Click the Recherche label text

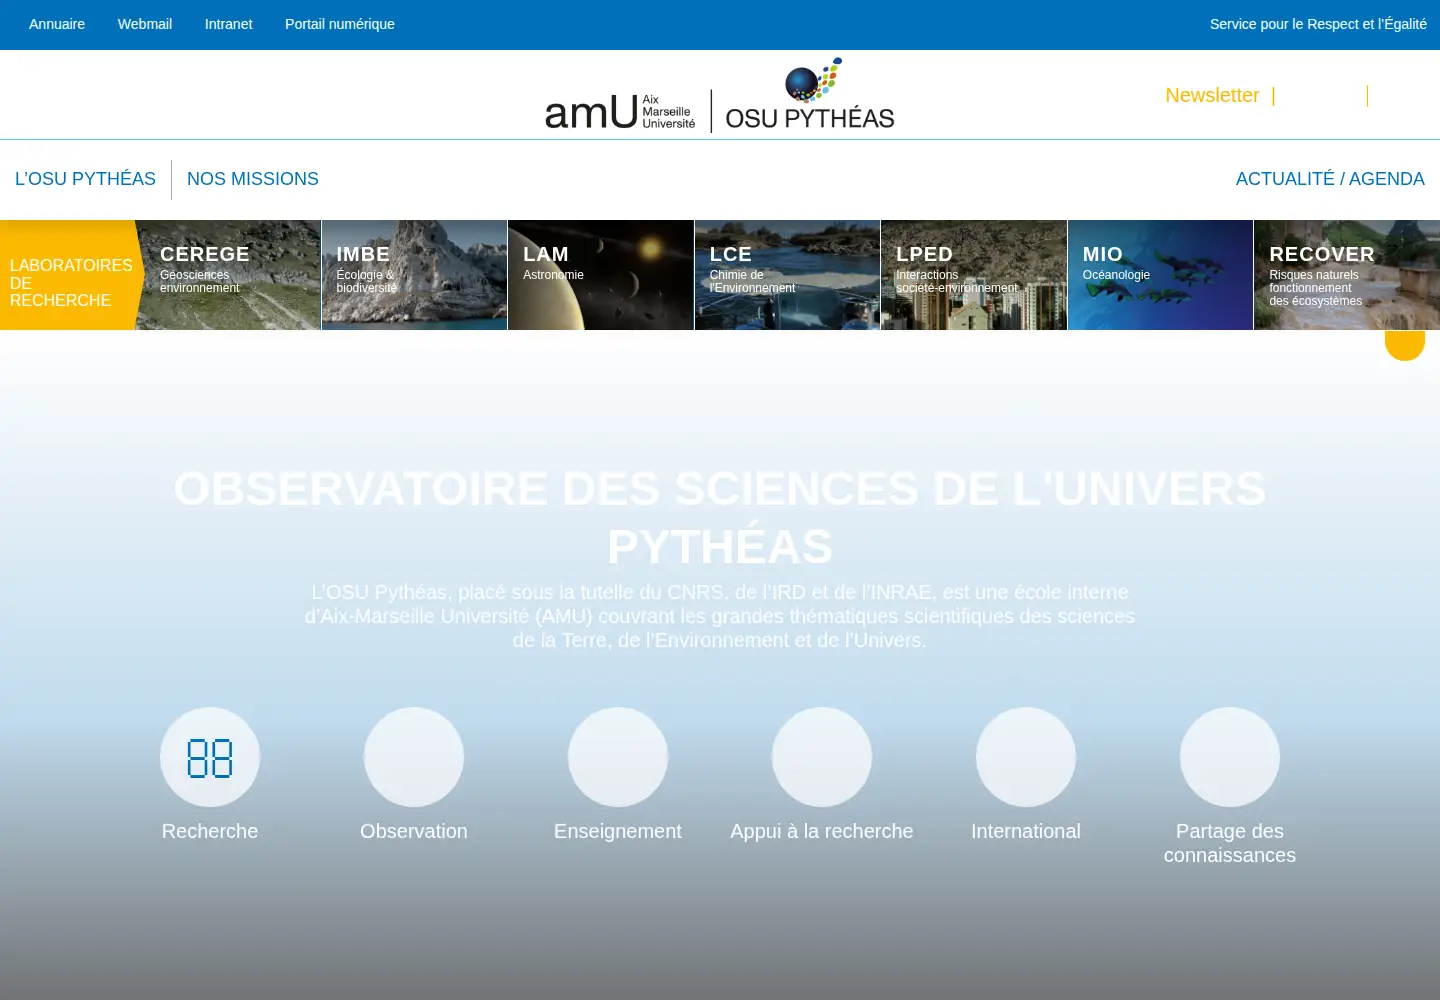[x=210, y=831]
